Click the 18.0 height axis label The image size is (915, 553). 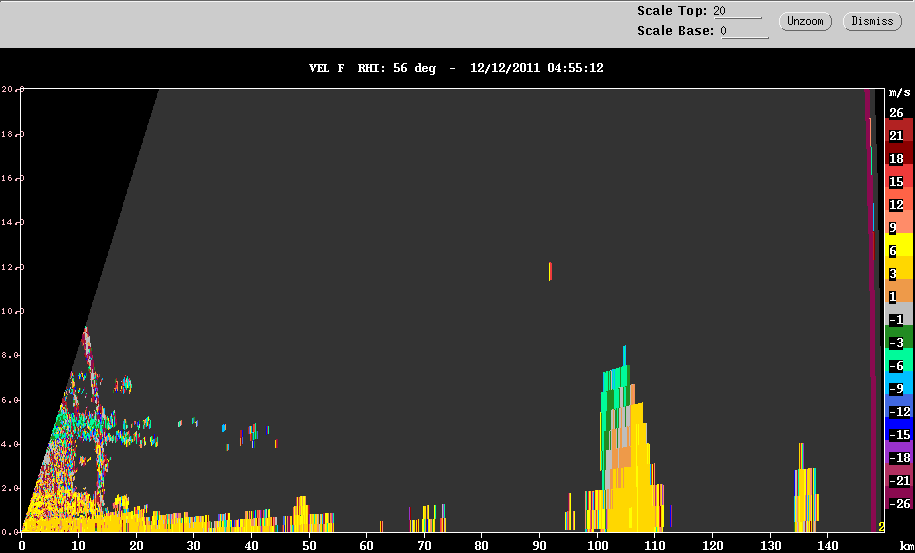(x=11, y=134)
